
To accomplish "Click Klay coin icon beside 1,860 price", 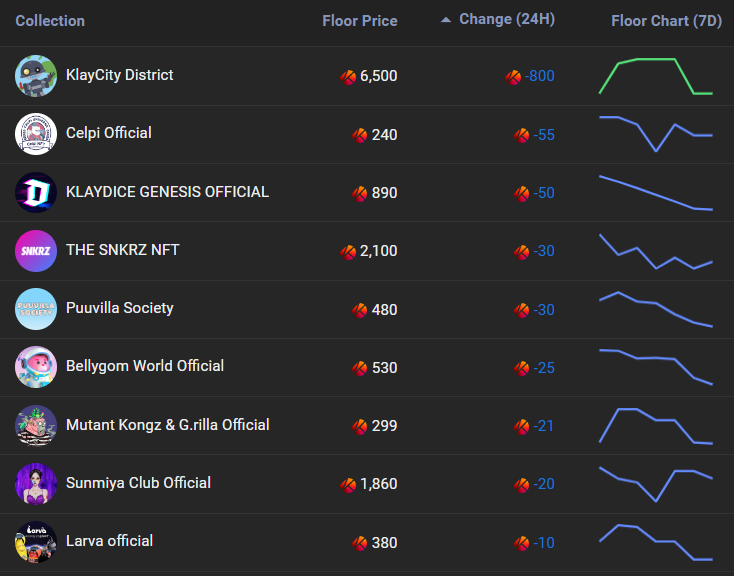I will coord(348,485).
